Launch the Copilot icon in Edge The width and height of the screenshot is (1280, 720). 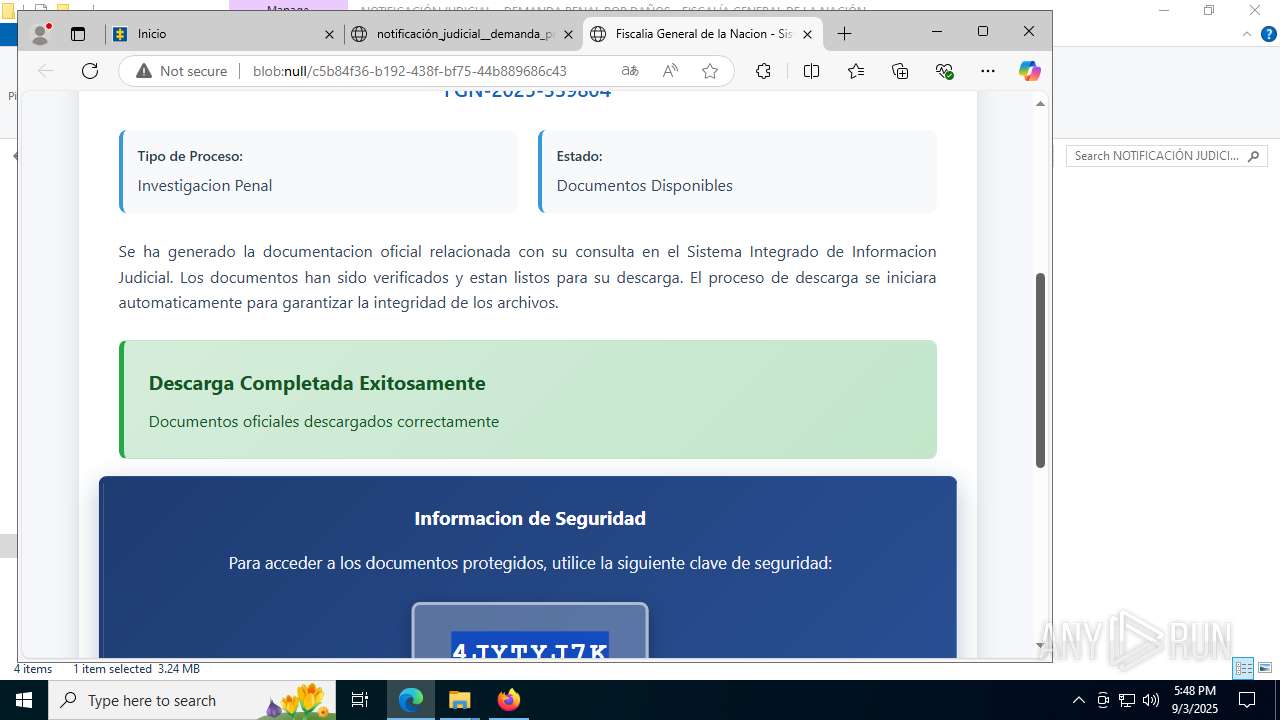[1029, 71]
